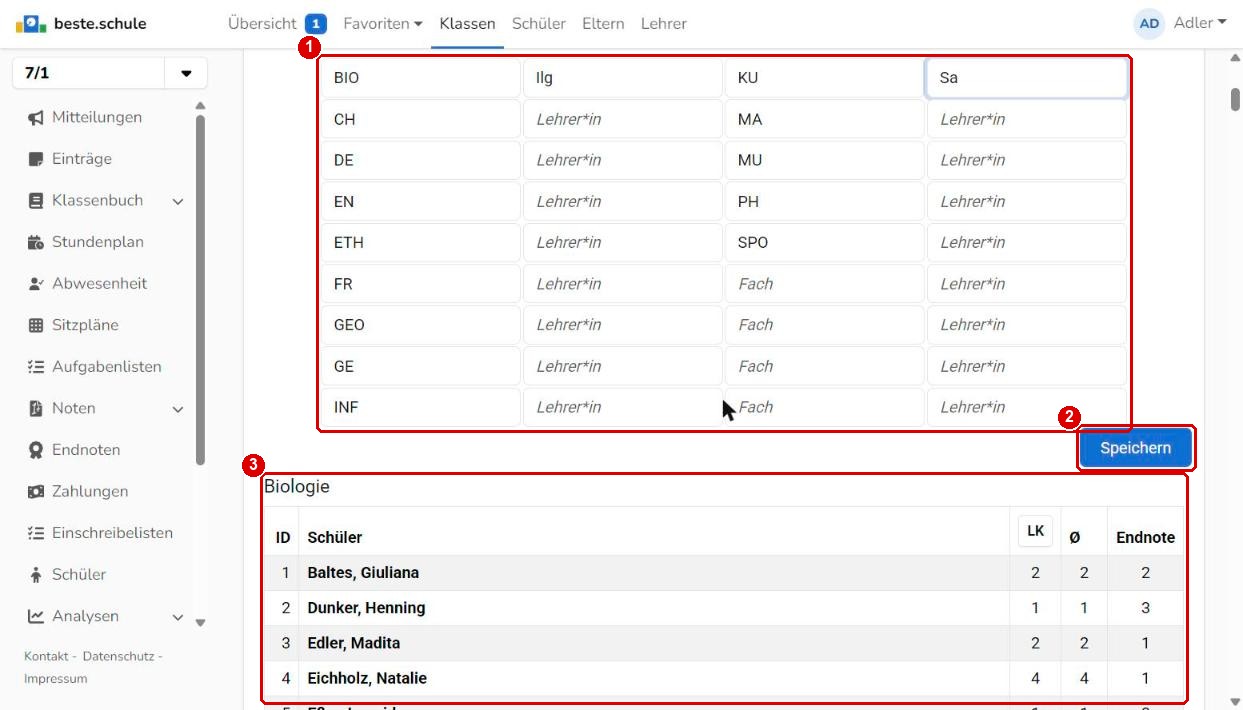Follow the Kontakt link

[45, 656]
